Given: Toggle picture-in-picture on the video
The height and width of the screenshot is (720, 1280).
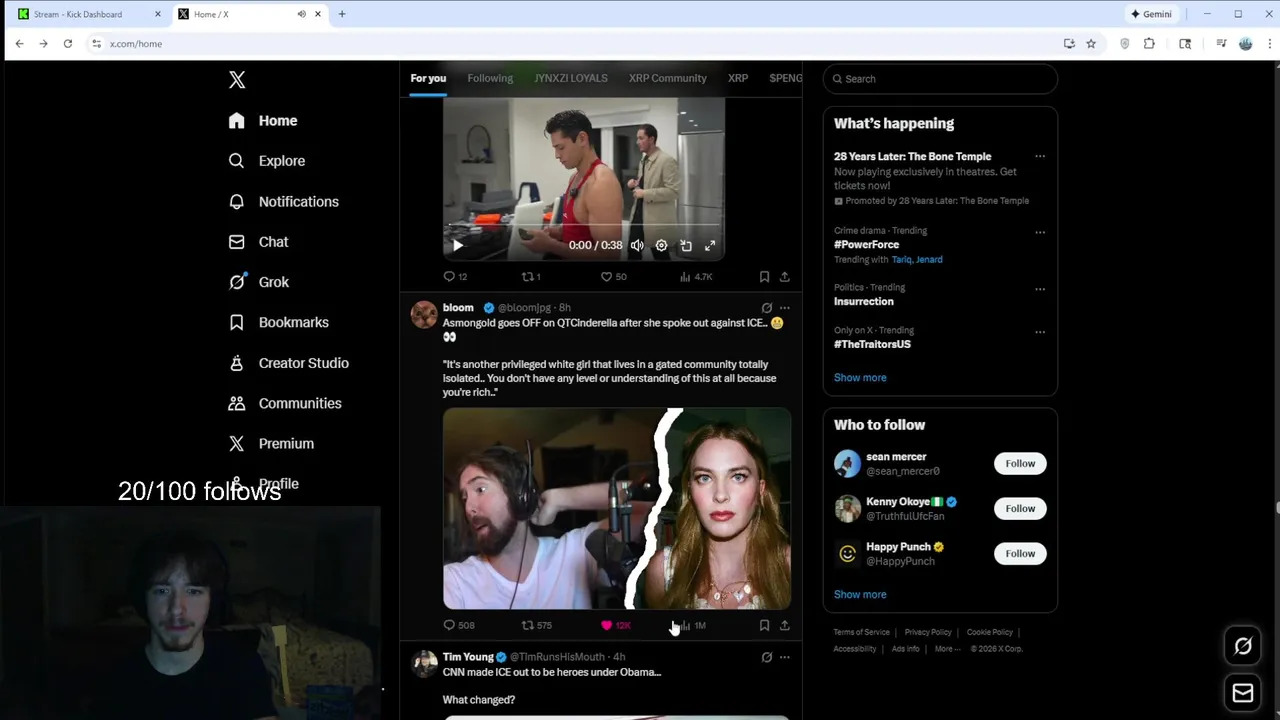Looking at the screenshot, I should (x=686, y=245).
